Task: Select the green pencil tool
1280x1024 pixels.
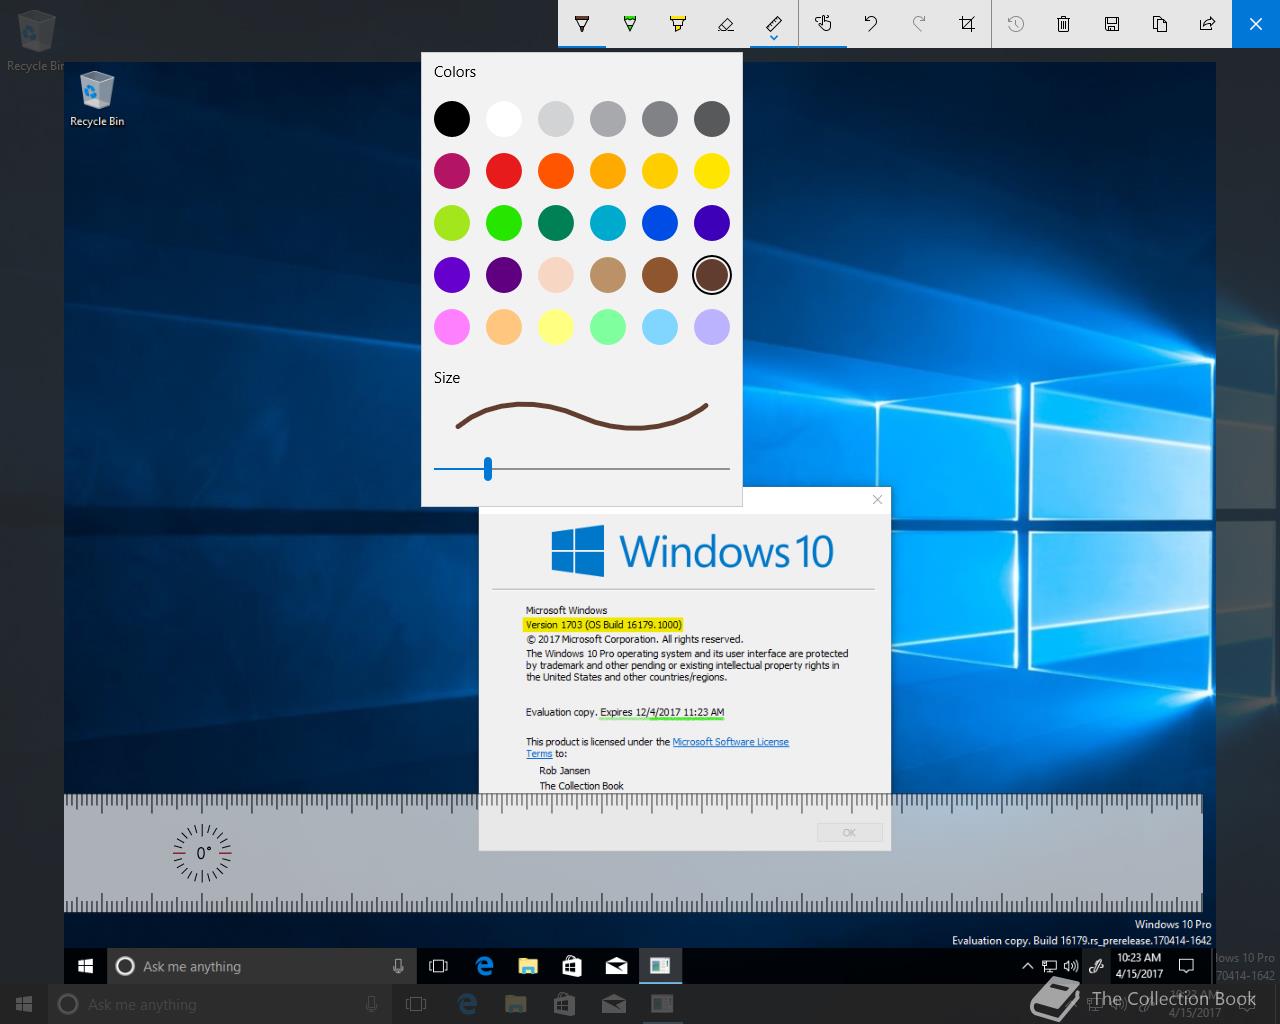Action: pos(630,24)
